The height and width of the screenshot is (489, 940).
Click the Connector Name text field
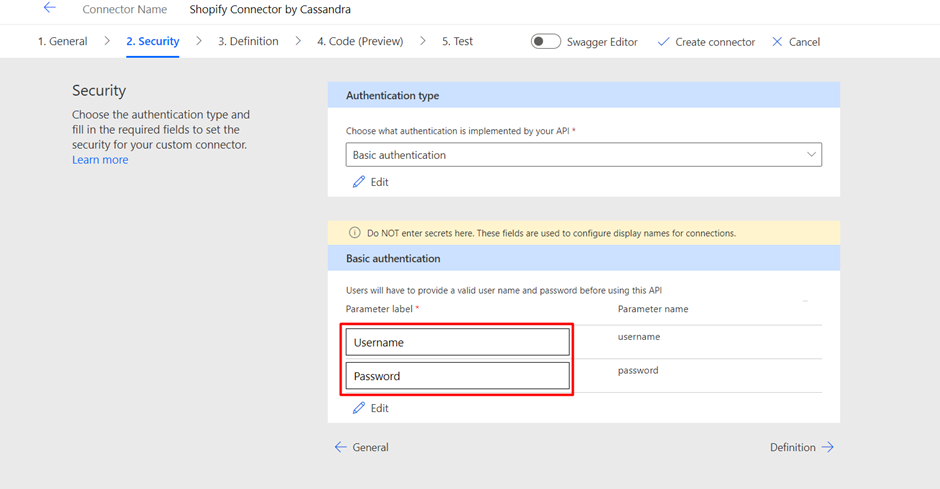click(x=270, y=10)
